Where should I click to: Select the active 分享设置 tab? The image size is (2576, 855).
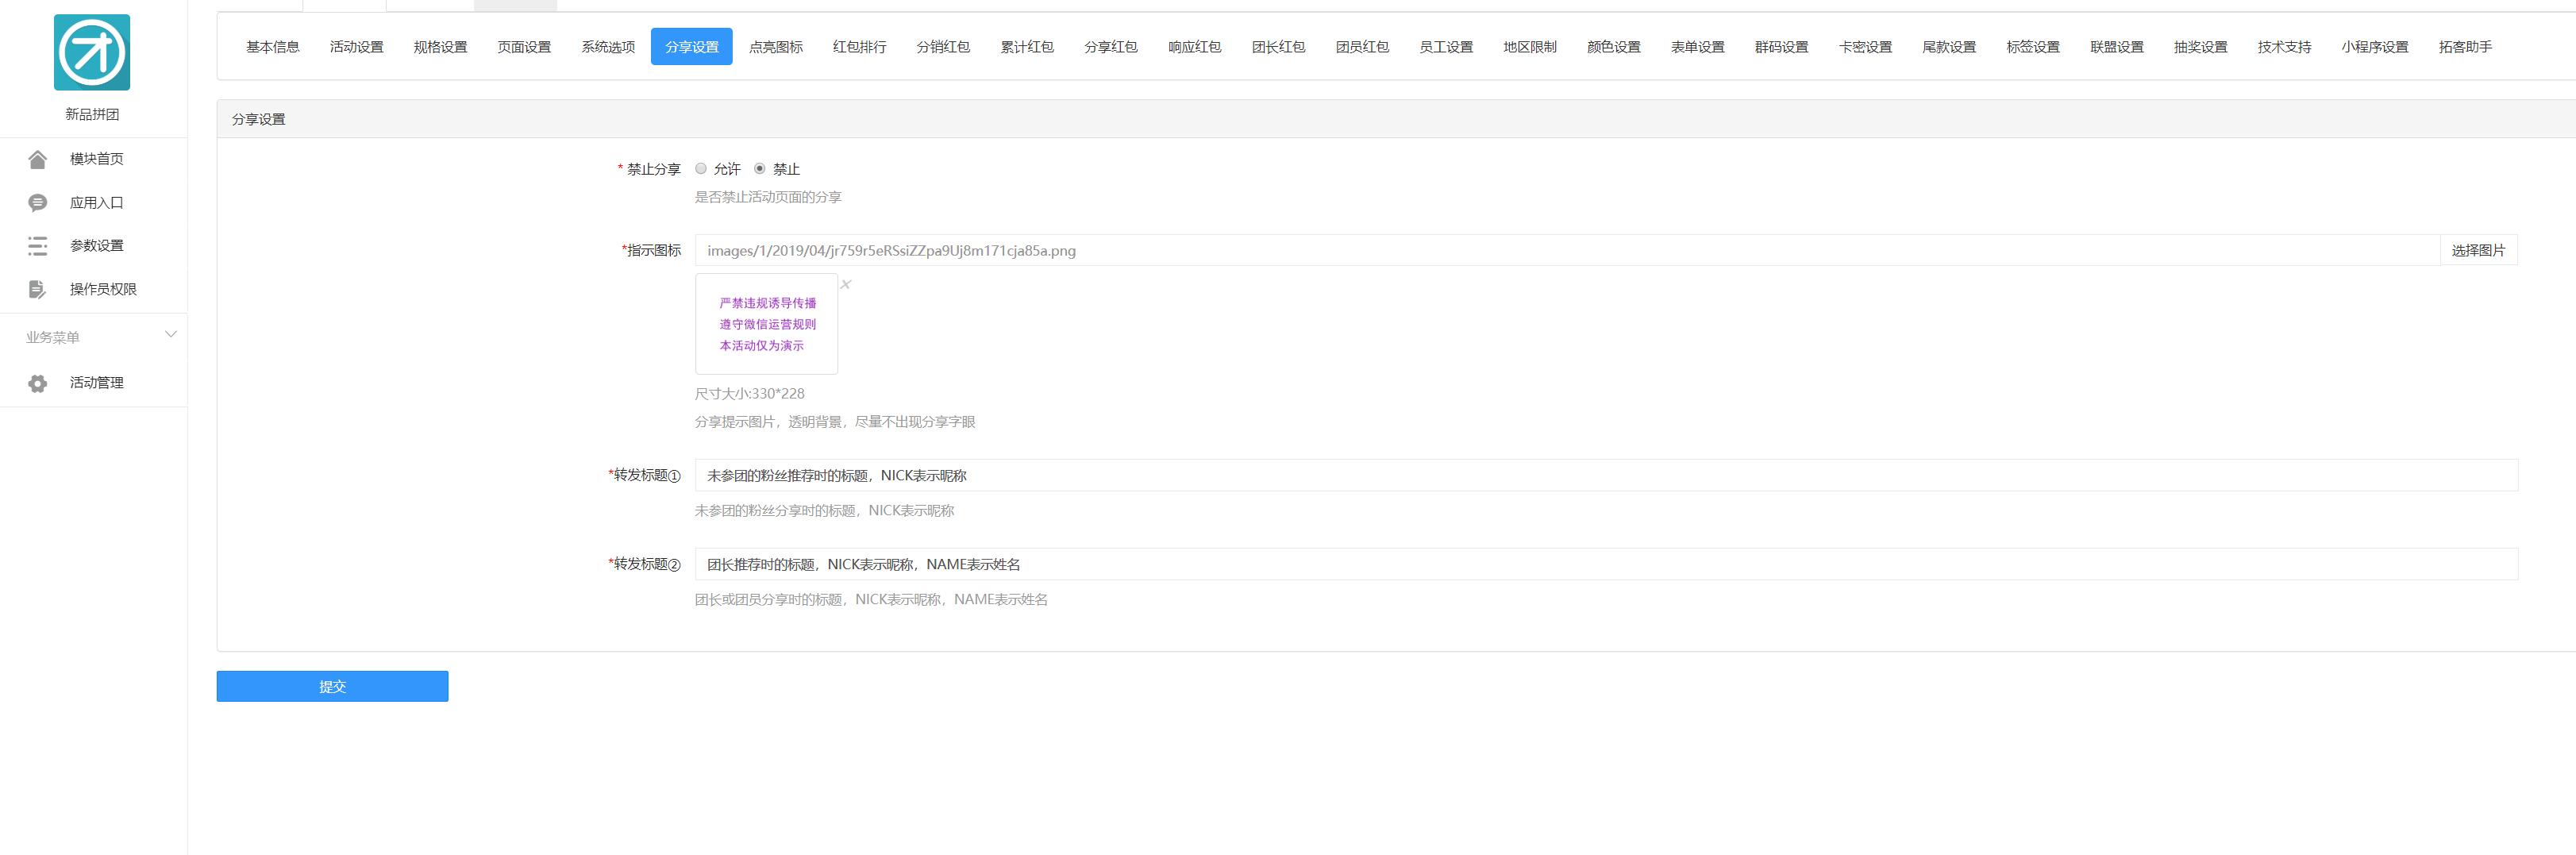point(692,47)
